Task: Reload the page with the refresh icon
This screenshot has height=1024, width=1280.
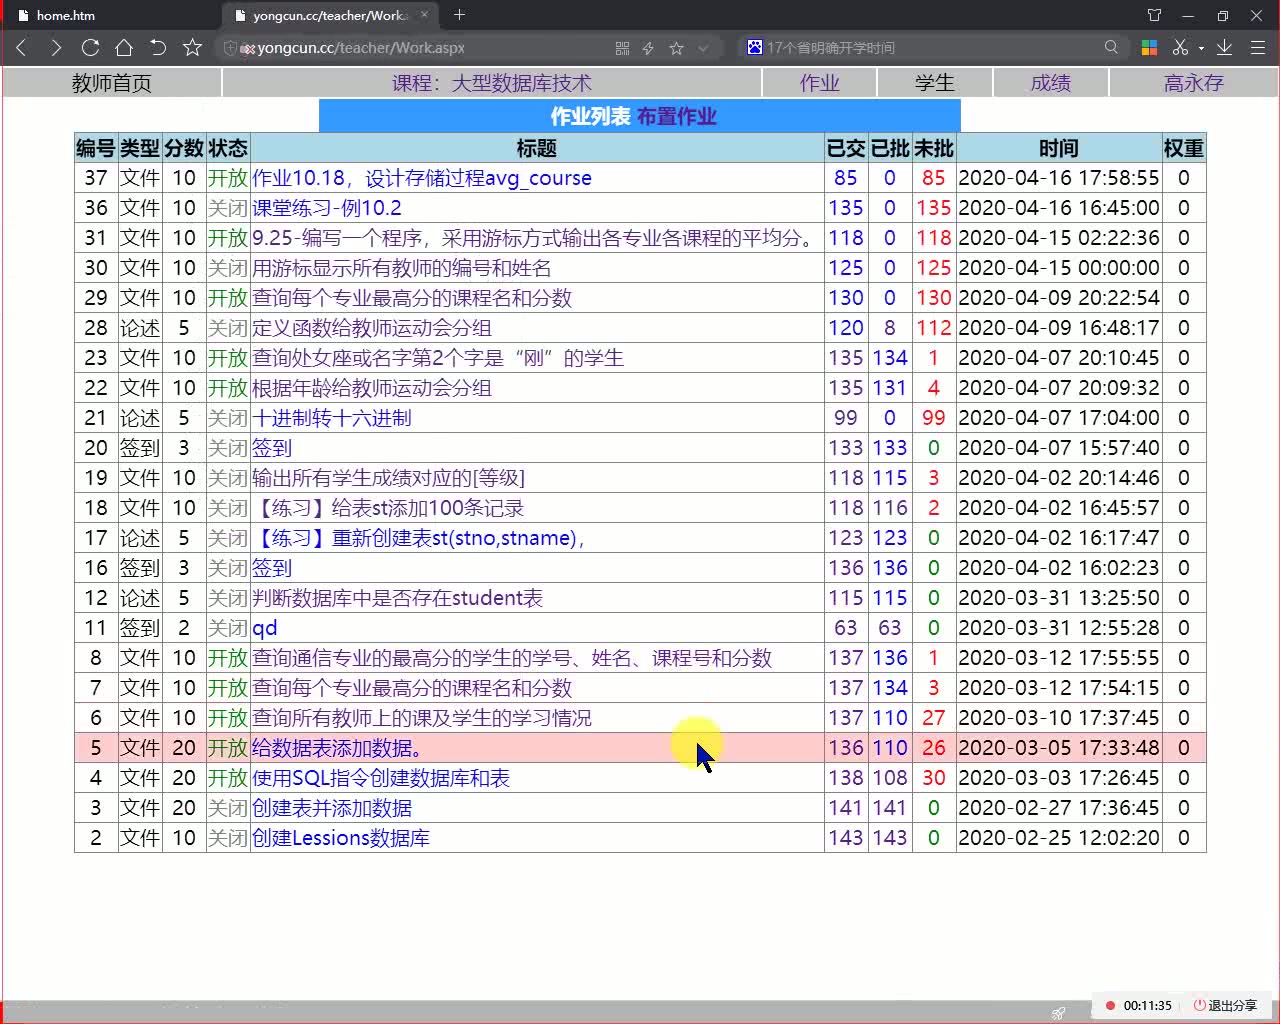Action: 90,47
